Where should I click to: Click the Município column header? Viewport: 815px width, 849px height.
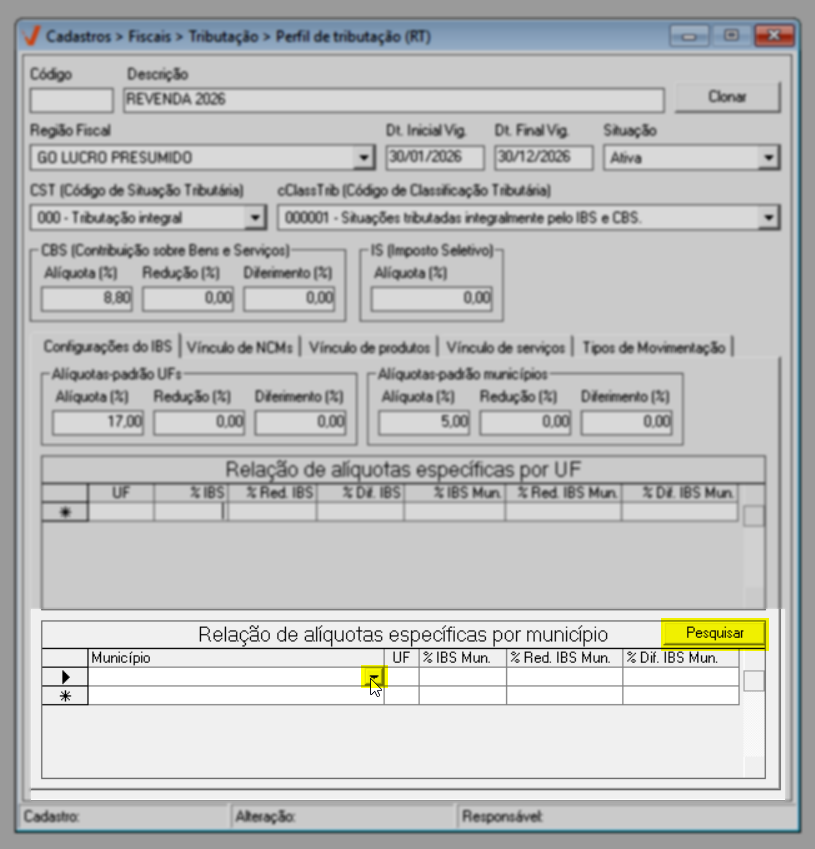click(236, 658)
